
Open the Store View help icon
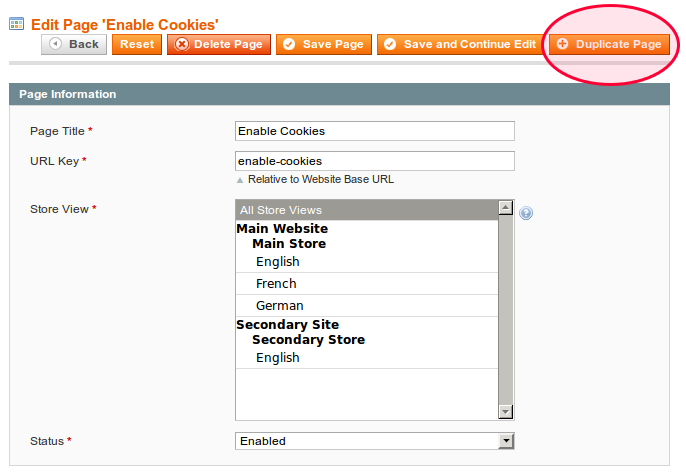coord(526,213)
